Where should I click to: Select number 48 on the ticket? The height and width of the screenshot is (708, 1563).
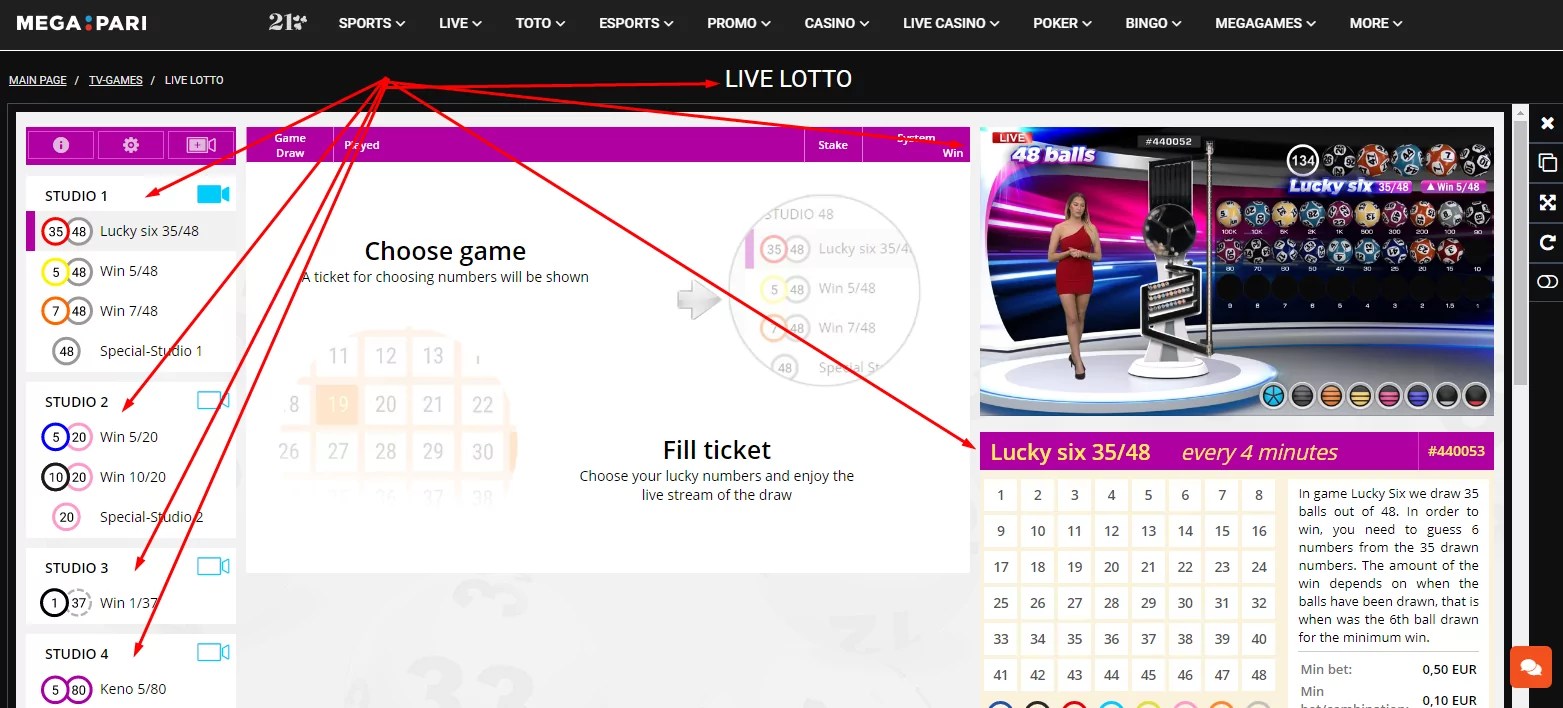click(x=1259, y=675)
